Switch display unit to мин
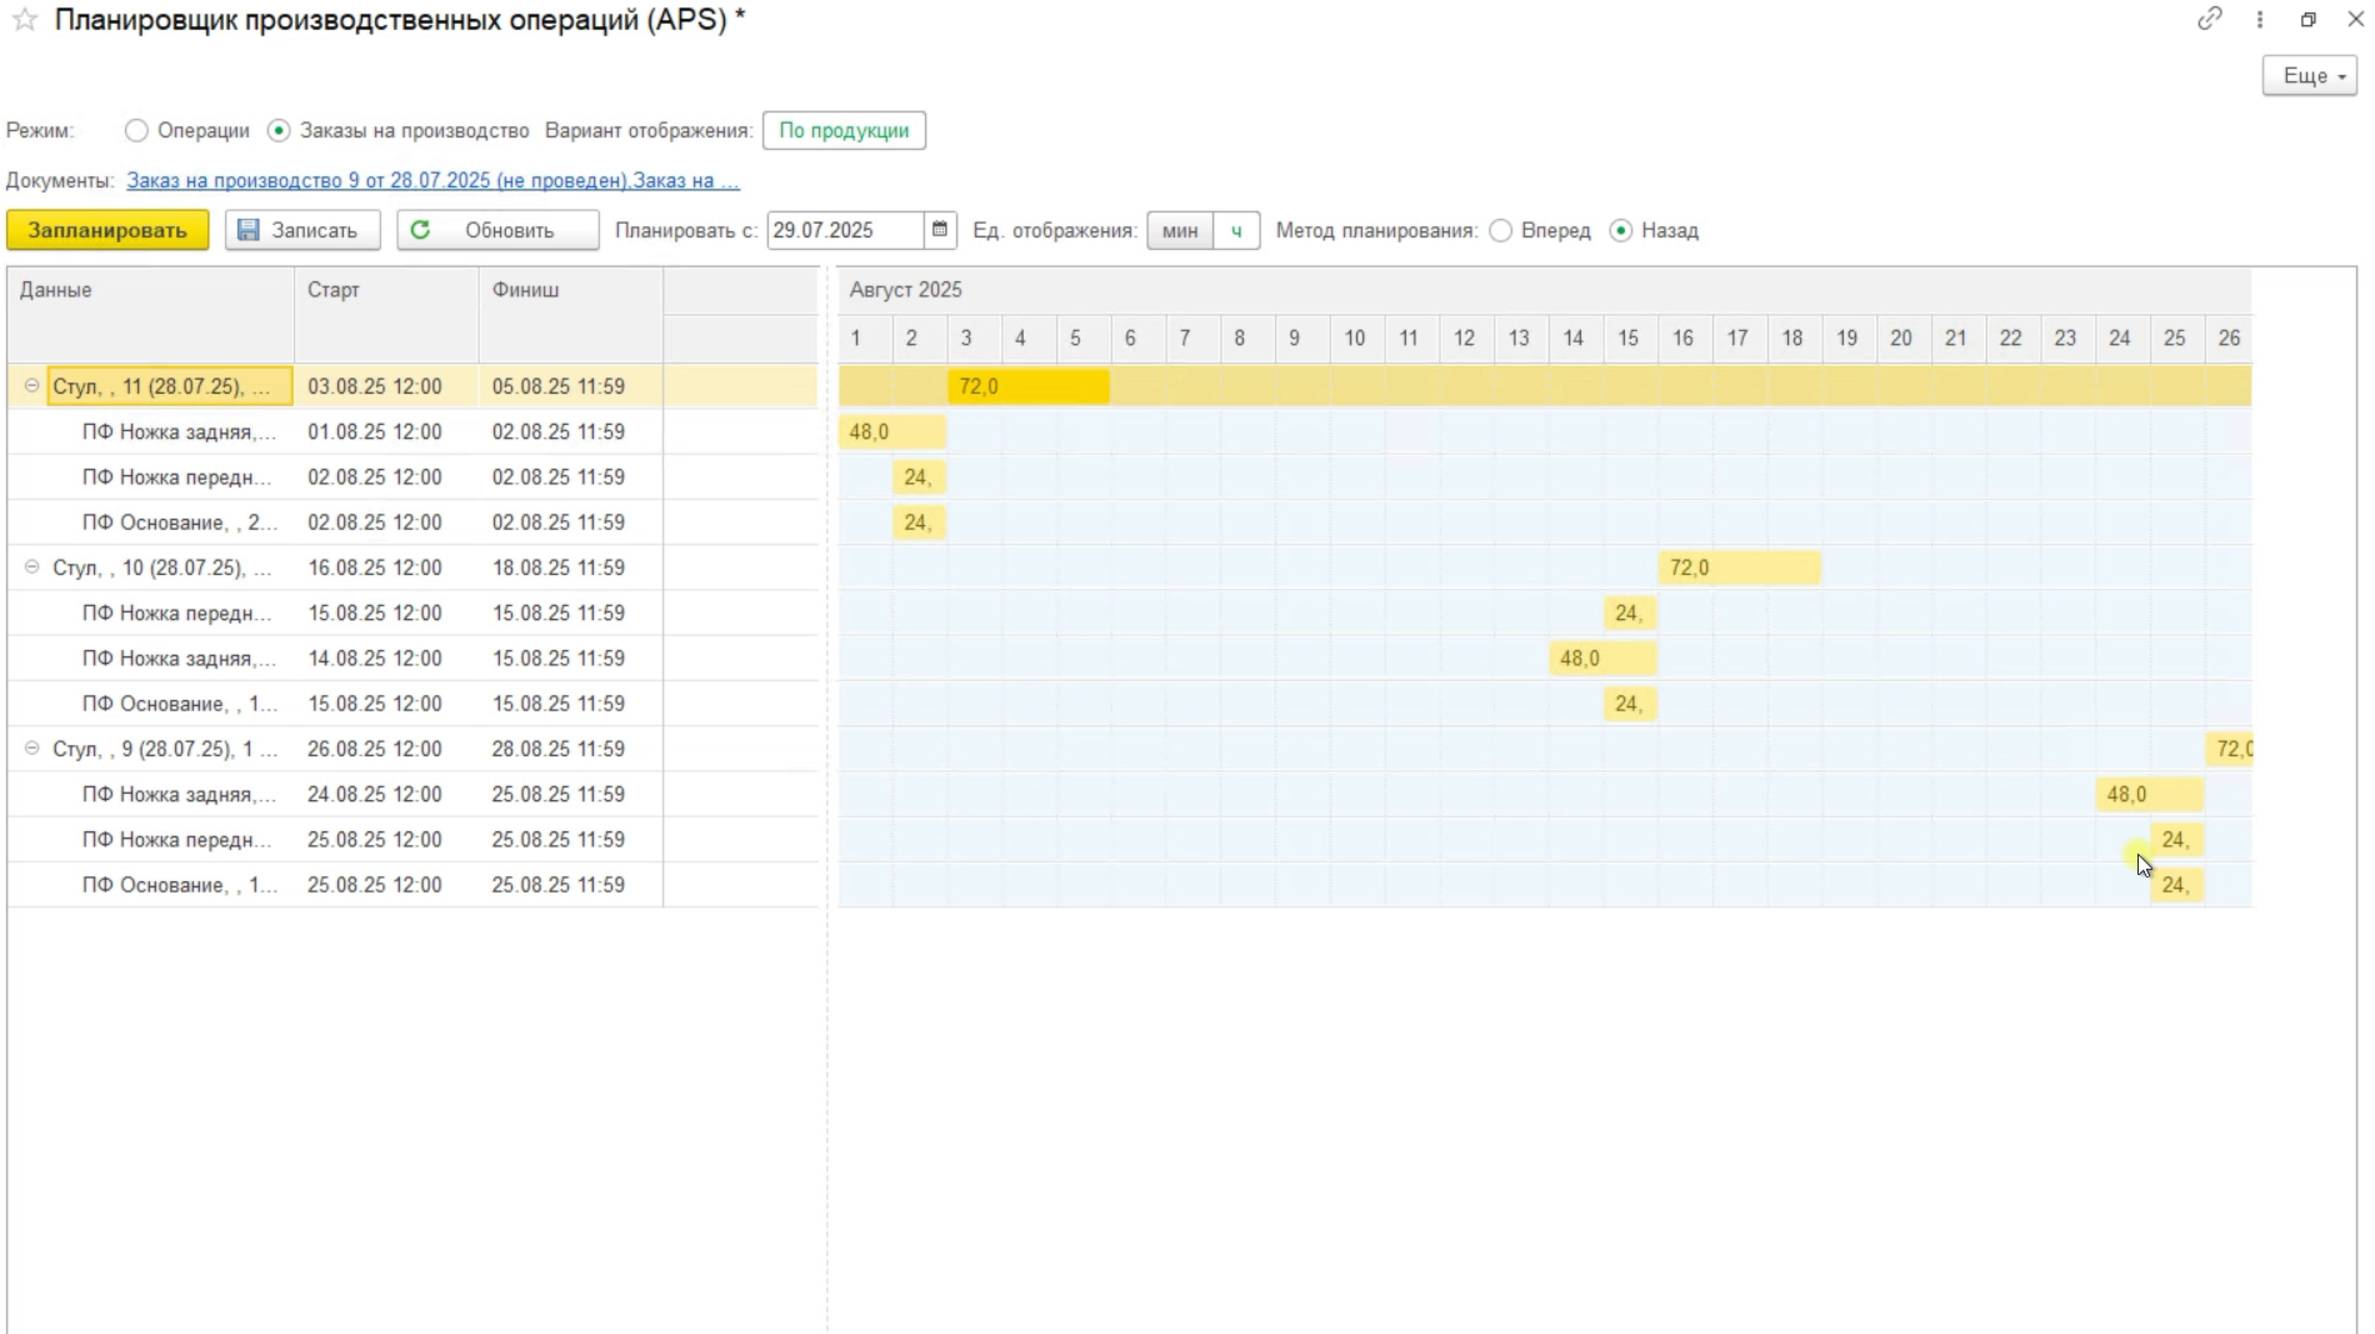 pyautogui.click(x=1179, y=231)
